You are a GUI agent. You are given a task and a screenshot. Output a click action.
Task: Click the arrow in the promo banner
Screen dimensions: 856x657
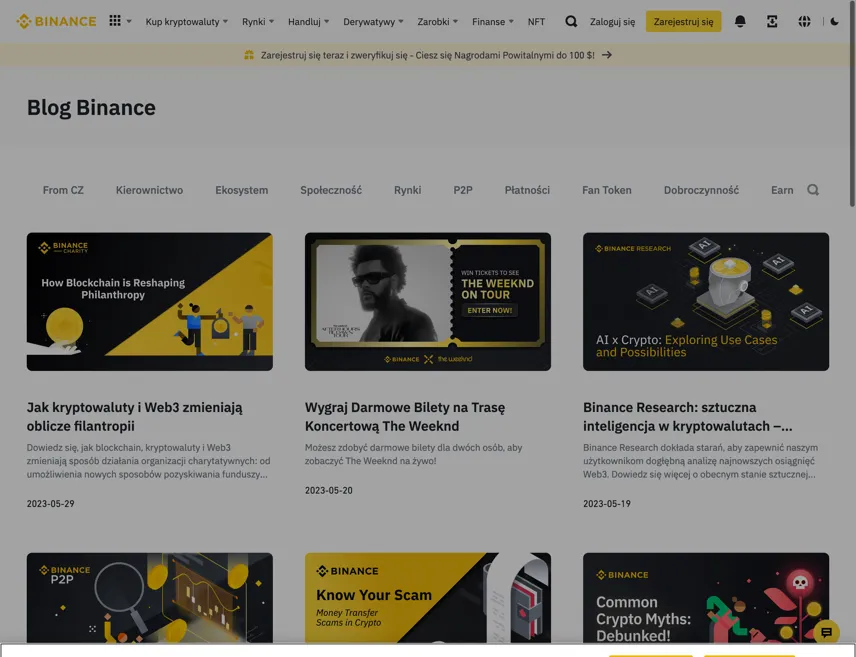(x=607, y=55)
